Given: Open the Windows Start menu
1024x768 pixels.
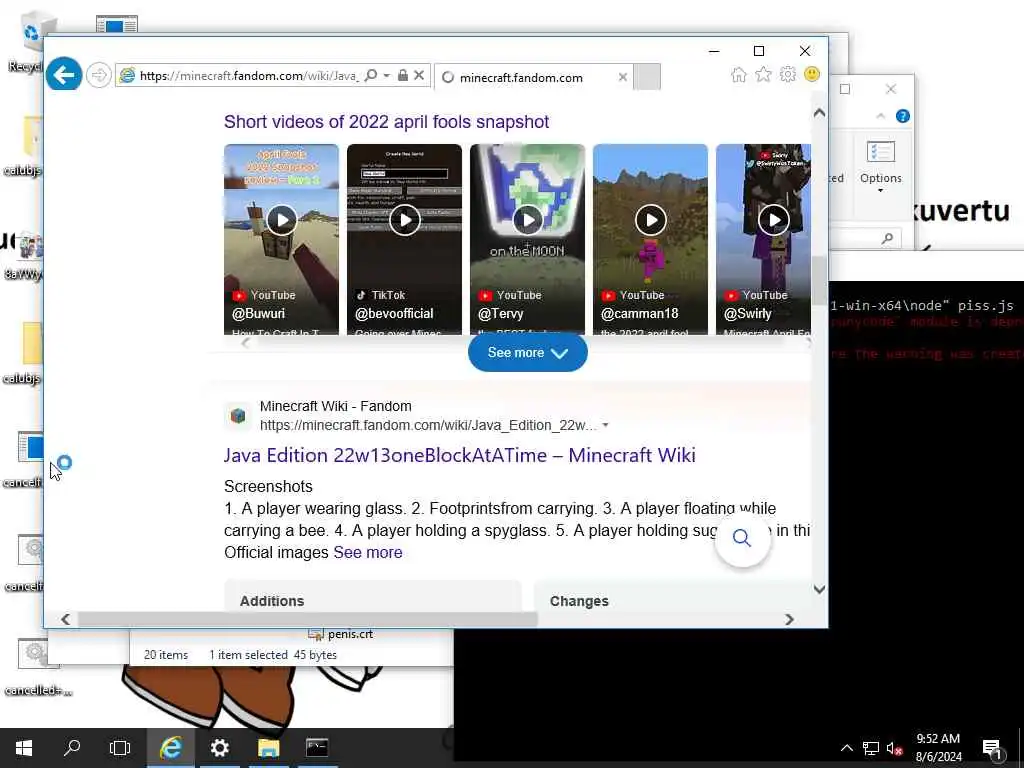Looking at the screenshot, I should (24, 748).
